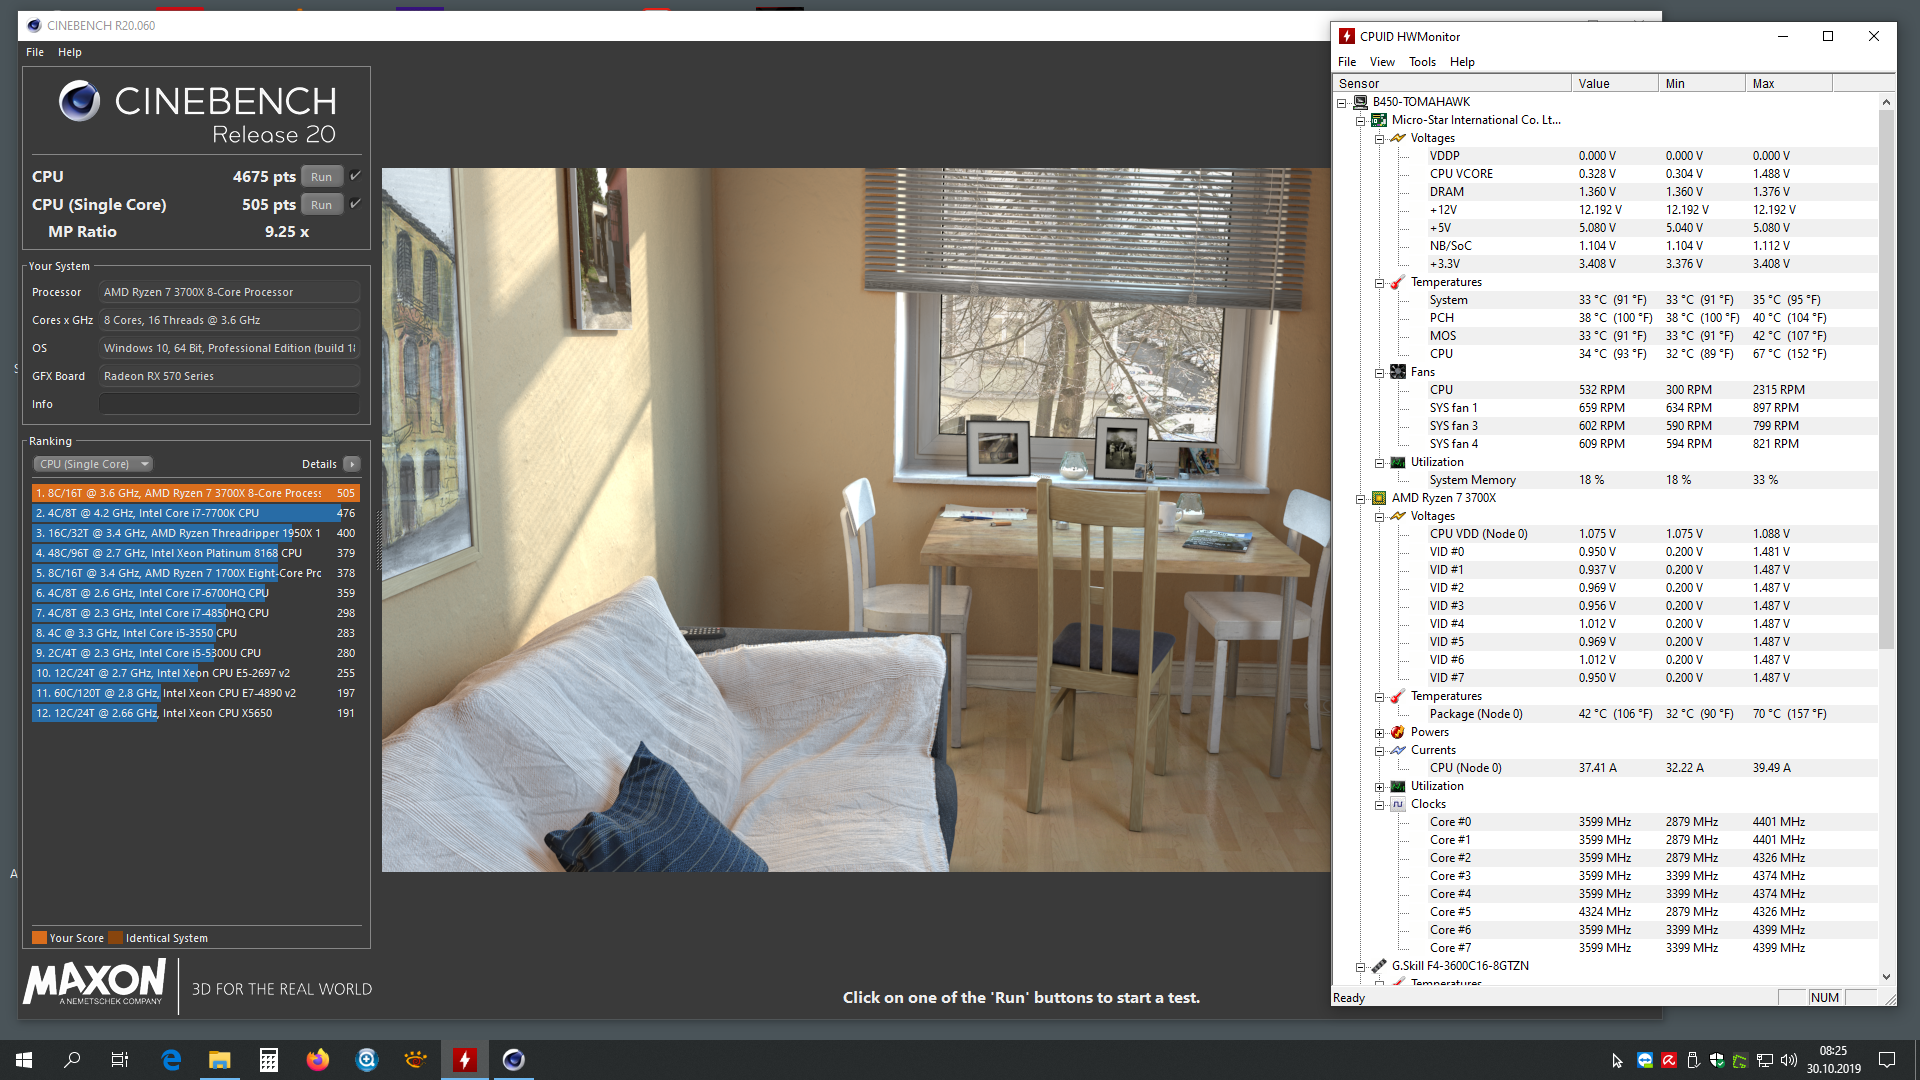Image resolution: width=1920 pixels, height=1080 pixels.
Task: Run the CPU multi-core test
Action: point(321,176)
